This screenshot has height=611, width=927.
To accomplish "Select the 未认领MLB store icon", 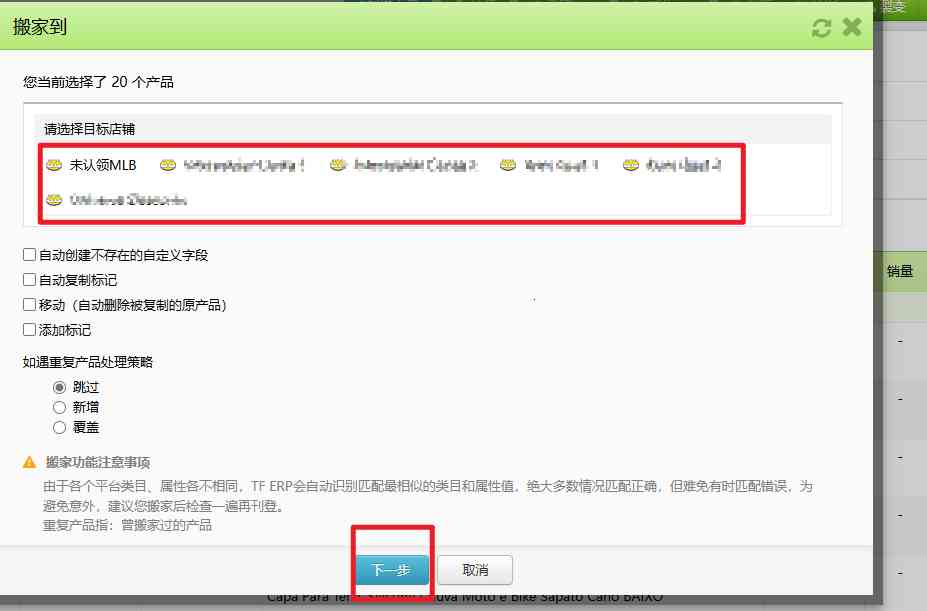I will pos(54,165).
